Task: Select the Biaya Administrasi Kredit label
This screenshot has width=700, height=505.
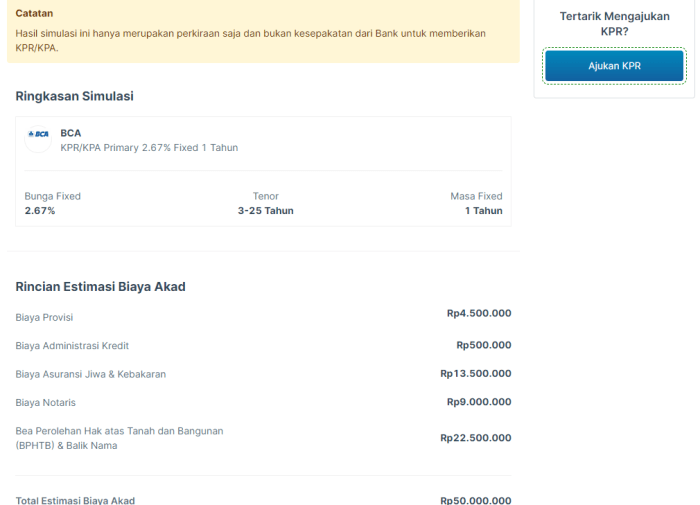Action: [x=72, y=346]
